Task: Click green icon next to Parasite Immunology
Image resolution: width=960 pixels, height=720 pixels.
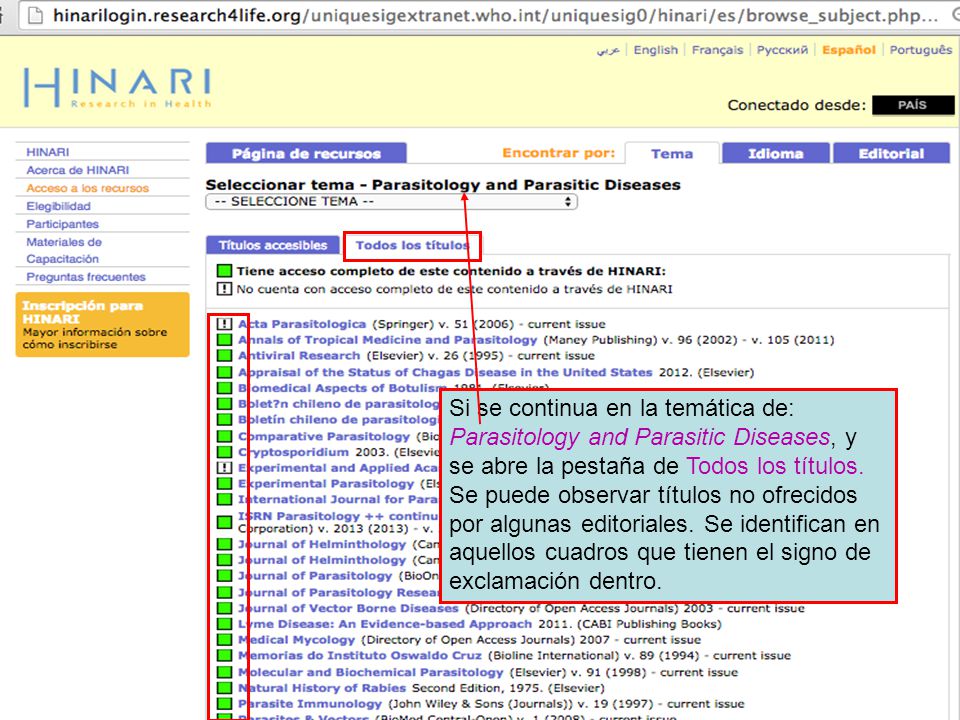Action: point(225,704)
